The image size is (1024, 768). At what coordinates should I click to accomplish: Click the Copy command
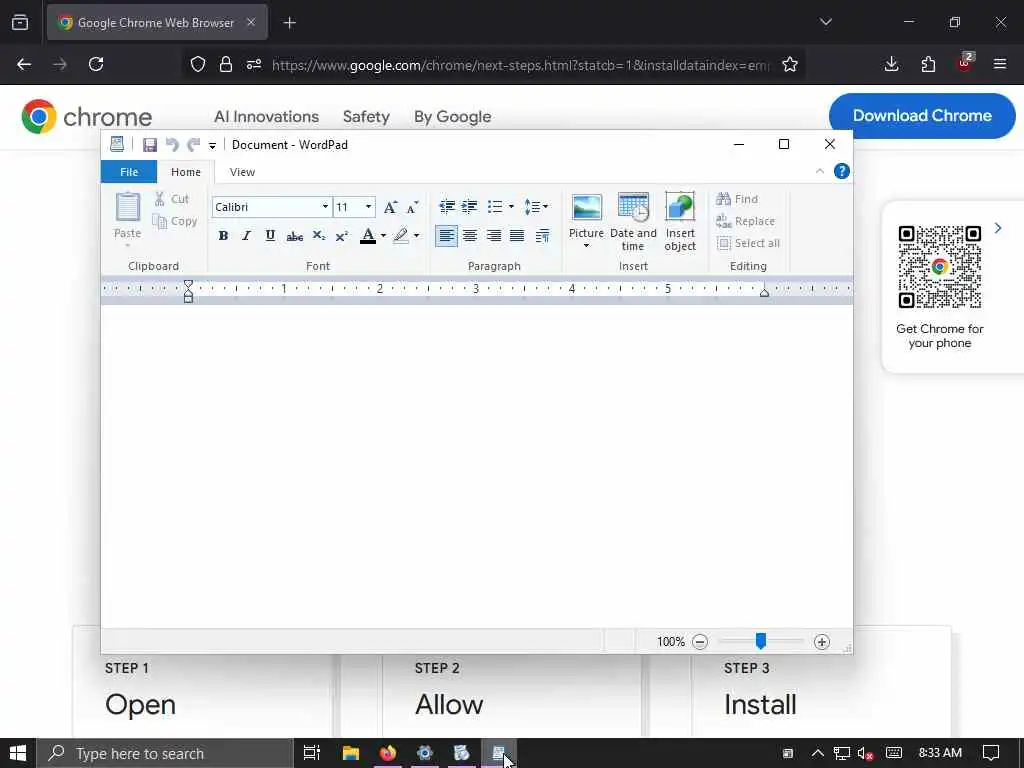(174, 221)
